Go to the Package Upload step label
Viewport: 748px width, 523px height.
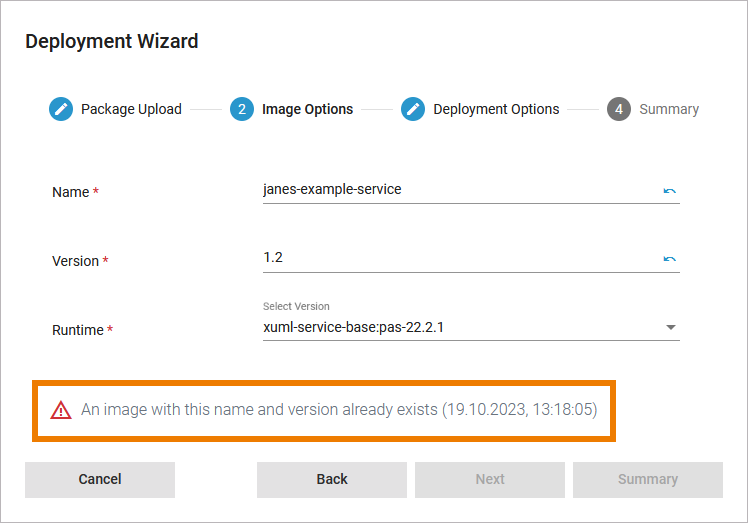pyautogui.click(x=131, y=109)
